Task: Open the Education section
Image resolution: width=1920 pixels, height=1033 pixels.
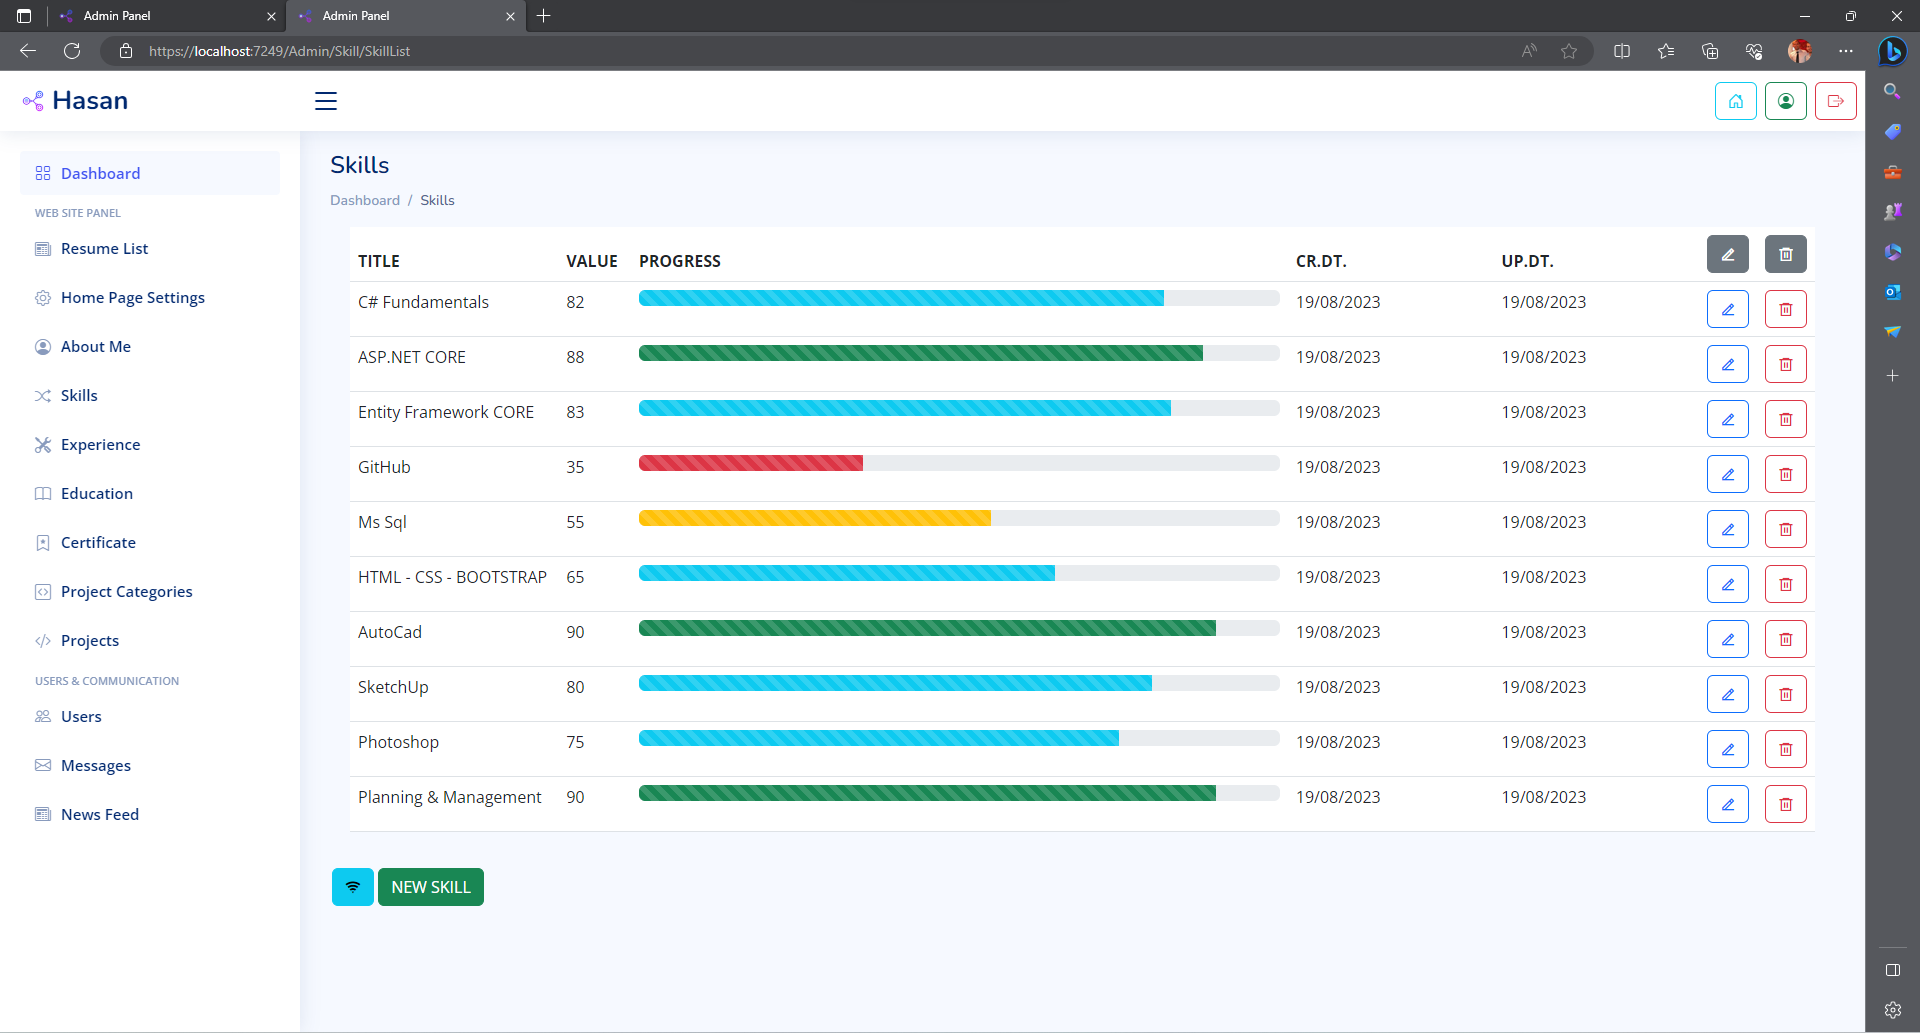Action: coord(150,494)
